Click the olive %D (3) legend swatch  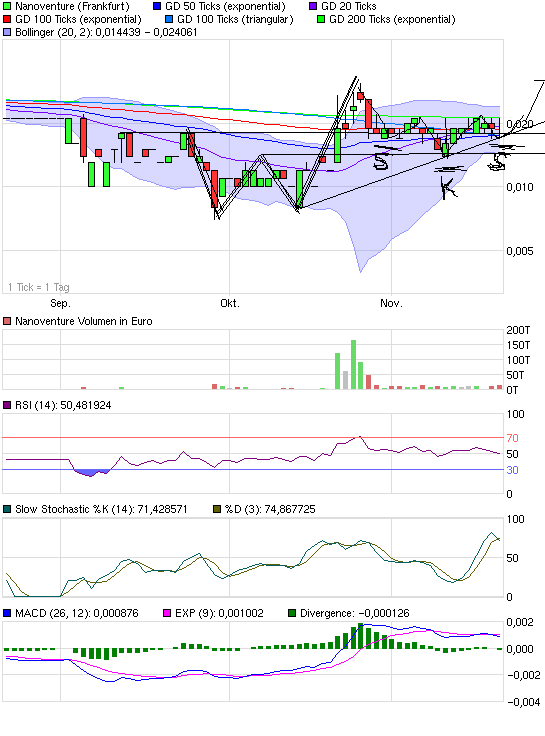[x=217, y=509]
